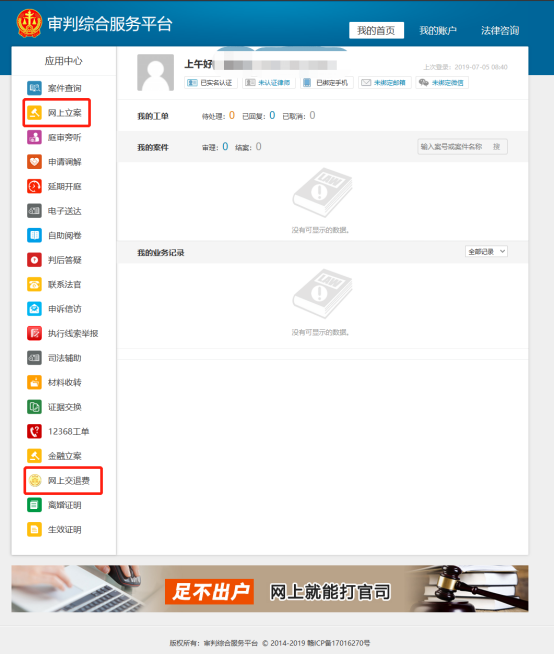Click the platform emblem logo
Viewport: 554px width, 655px height.
click(29, 23)
